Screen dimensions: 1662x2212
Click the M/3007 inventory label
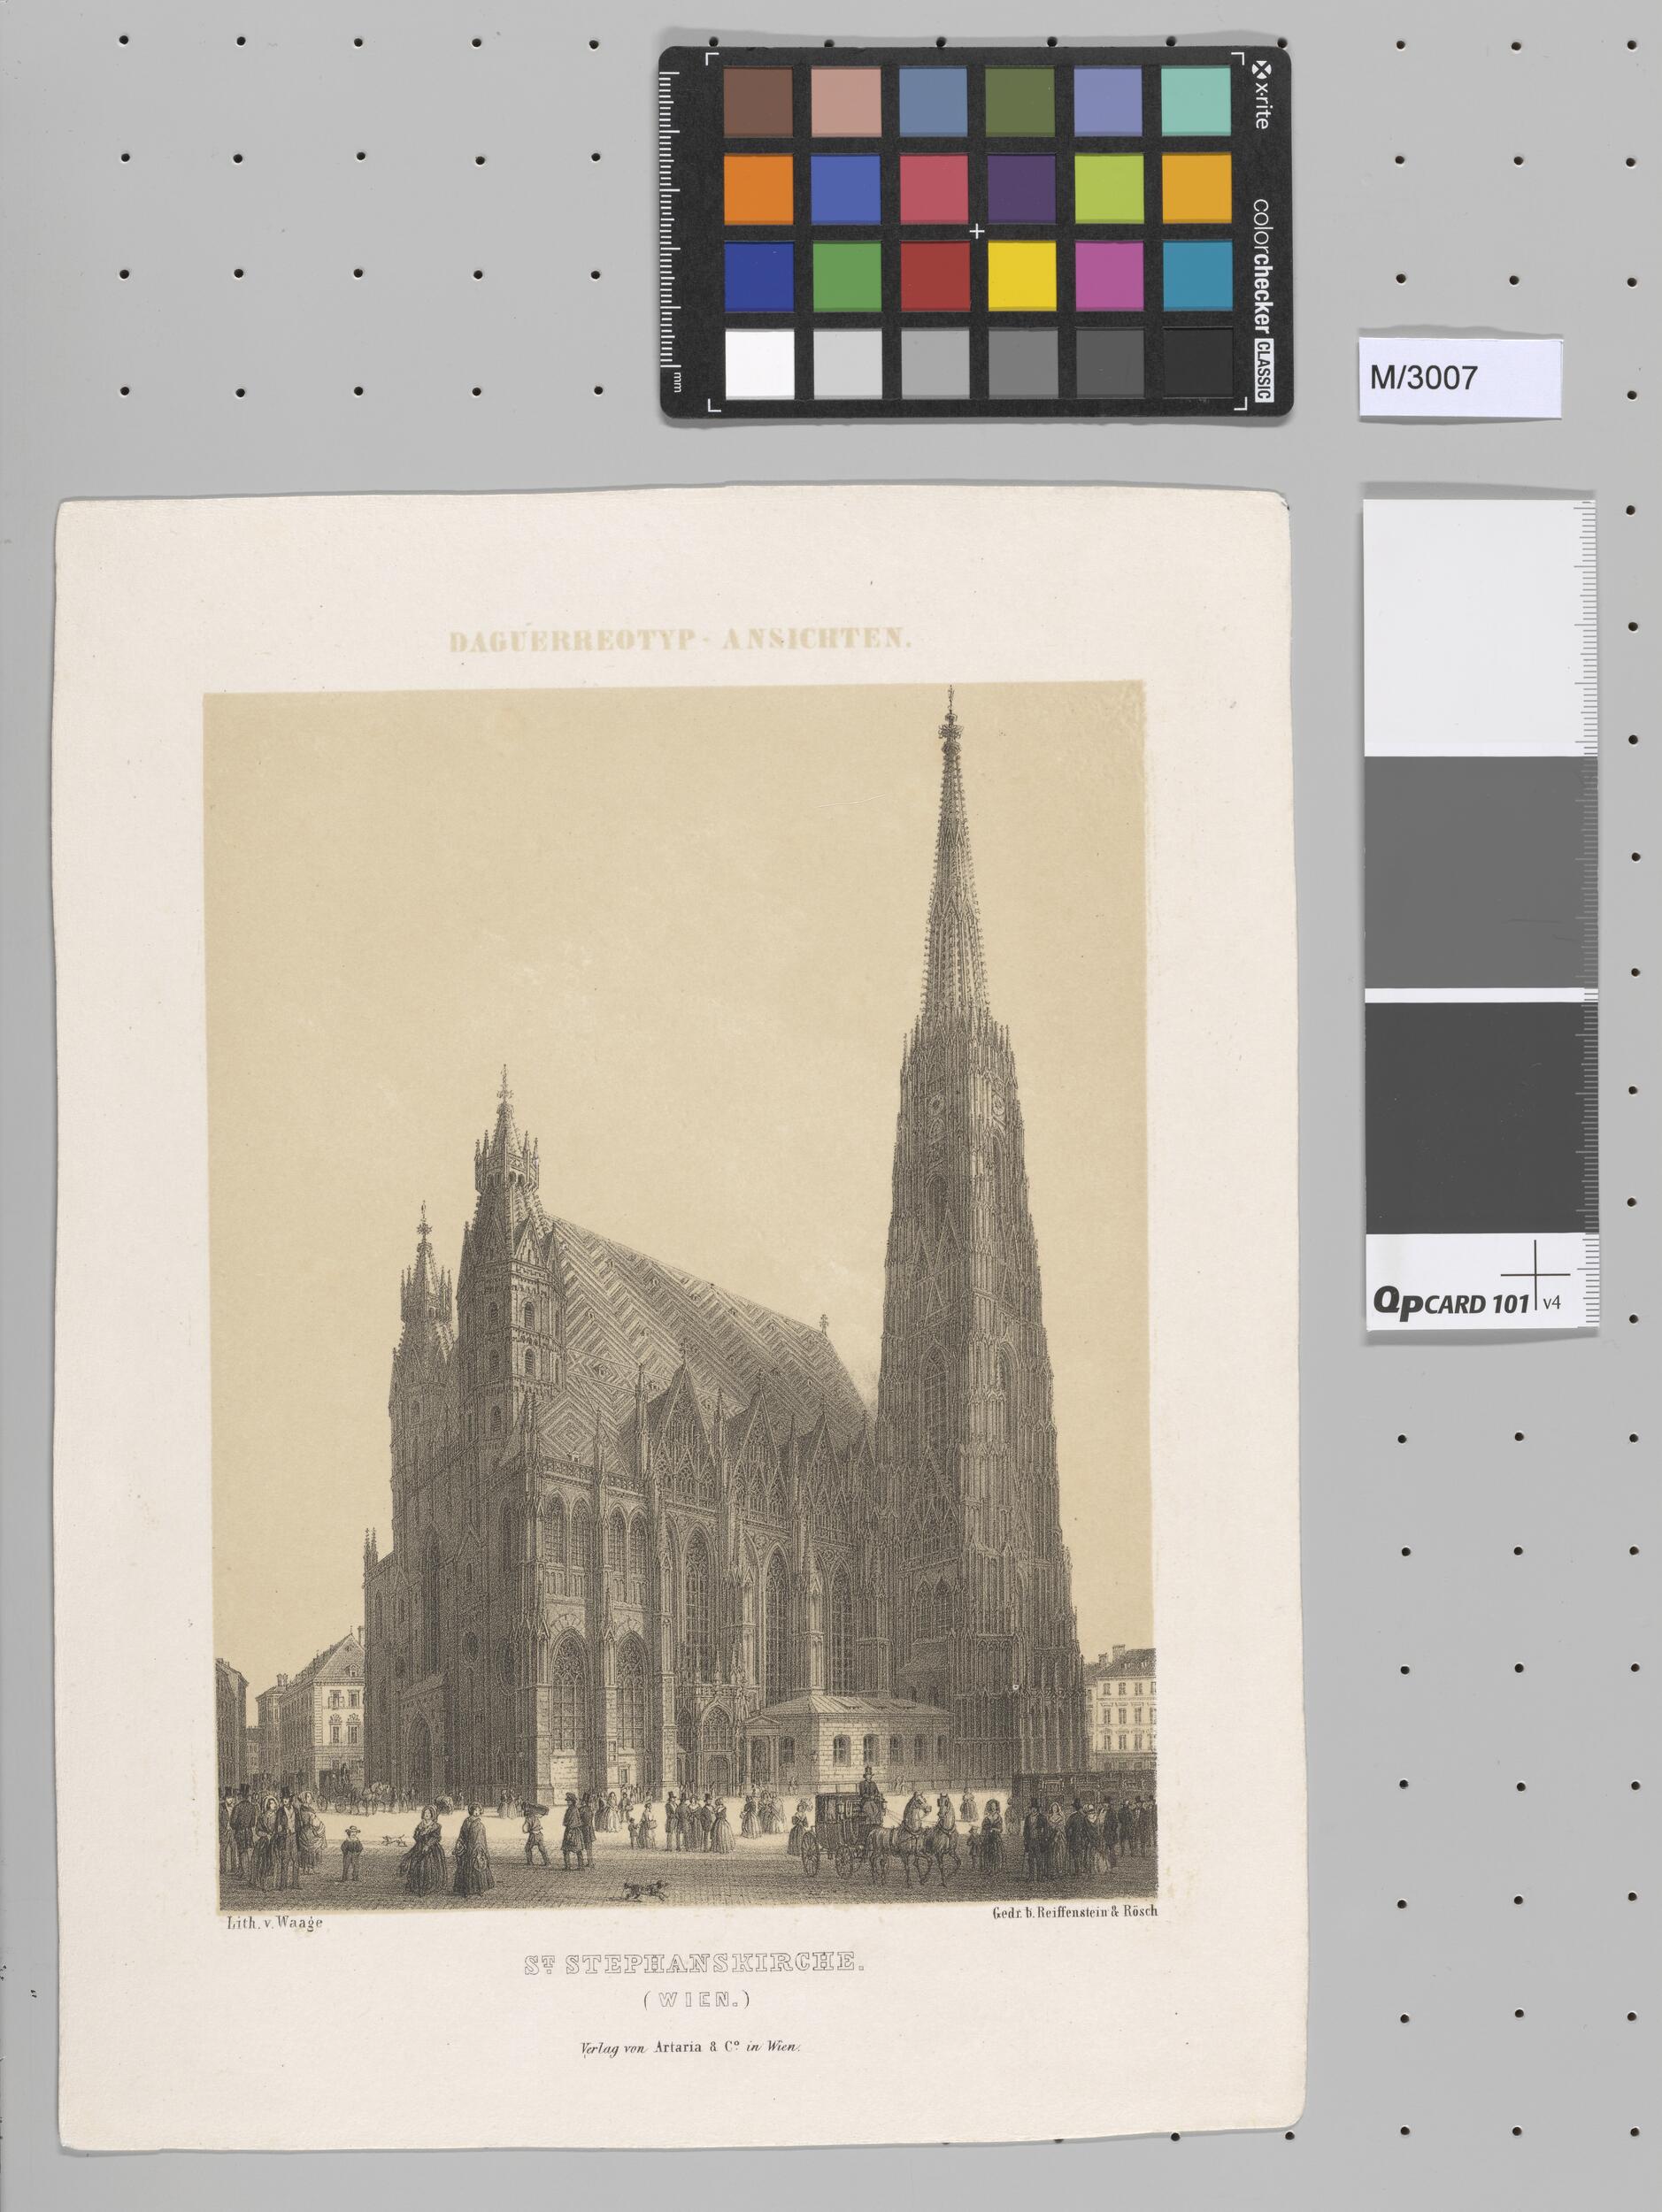tap(1460, 377)
